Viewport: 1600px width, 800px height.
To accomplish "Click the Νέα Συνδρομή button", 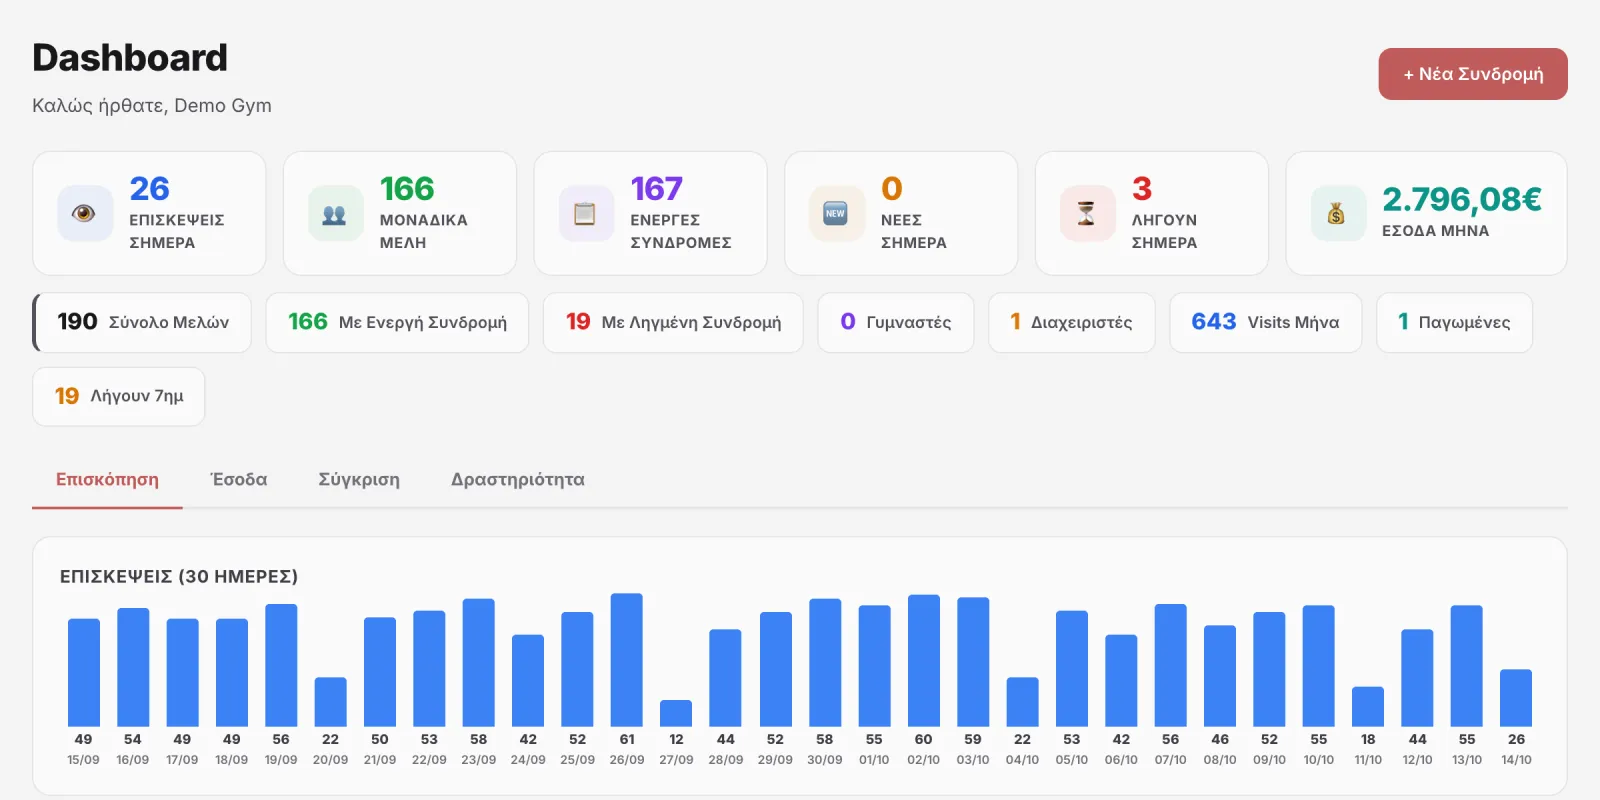I will (x=1473, y=74).
